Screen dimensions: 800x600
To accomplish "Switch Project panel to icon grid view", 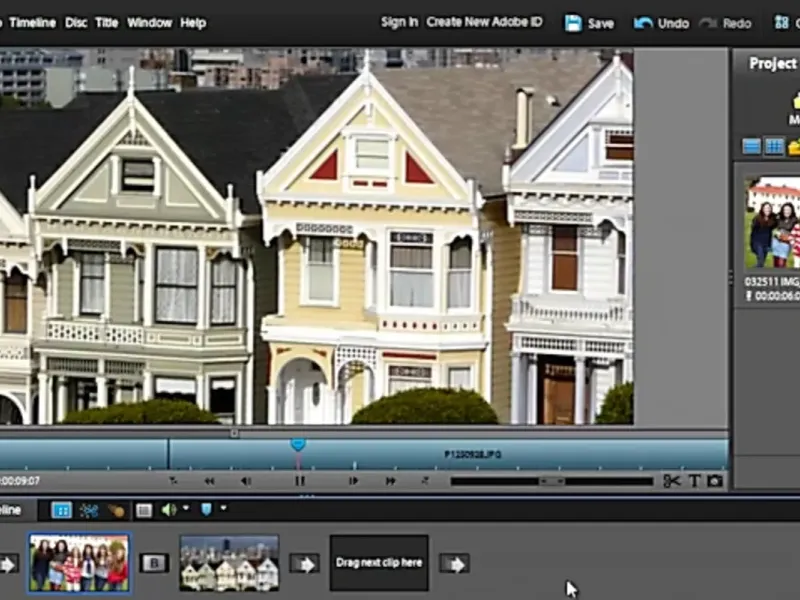I will coord(774,147).
